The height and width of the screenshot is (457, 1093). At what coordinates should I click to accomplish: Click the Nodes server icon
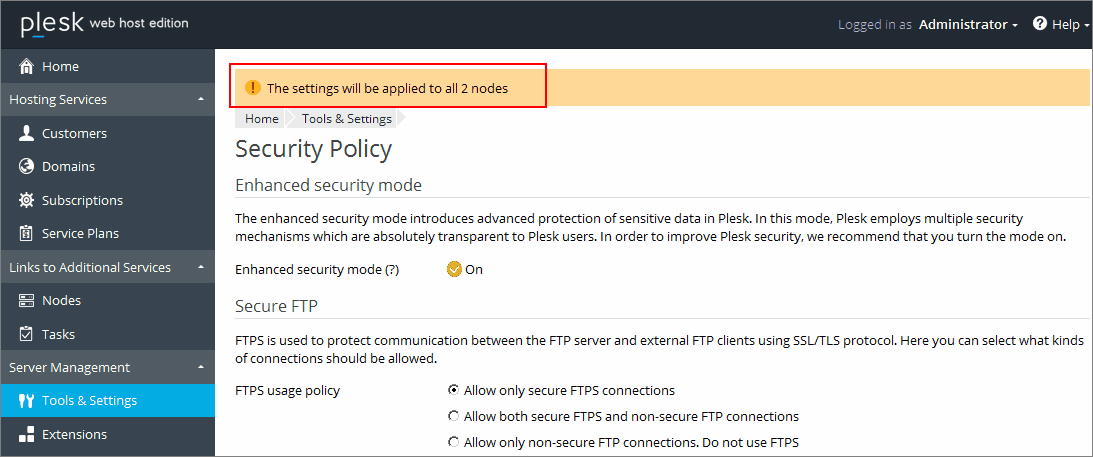coord(26,300)
